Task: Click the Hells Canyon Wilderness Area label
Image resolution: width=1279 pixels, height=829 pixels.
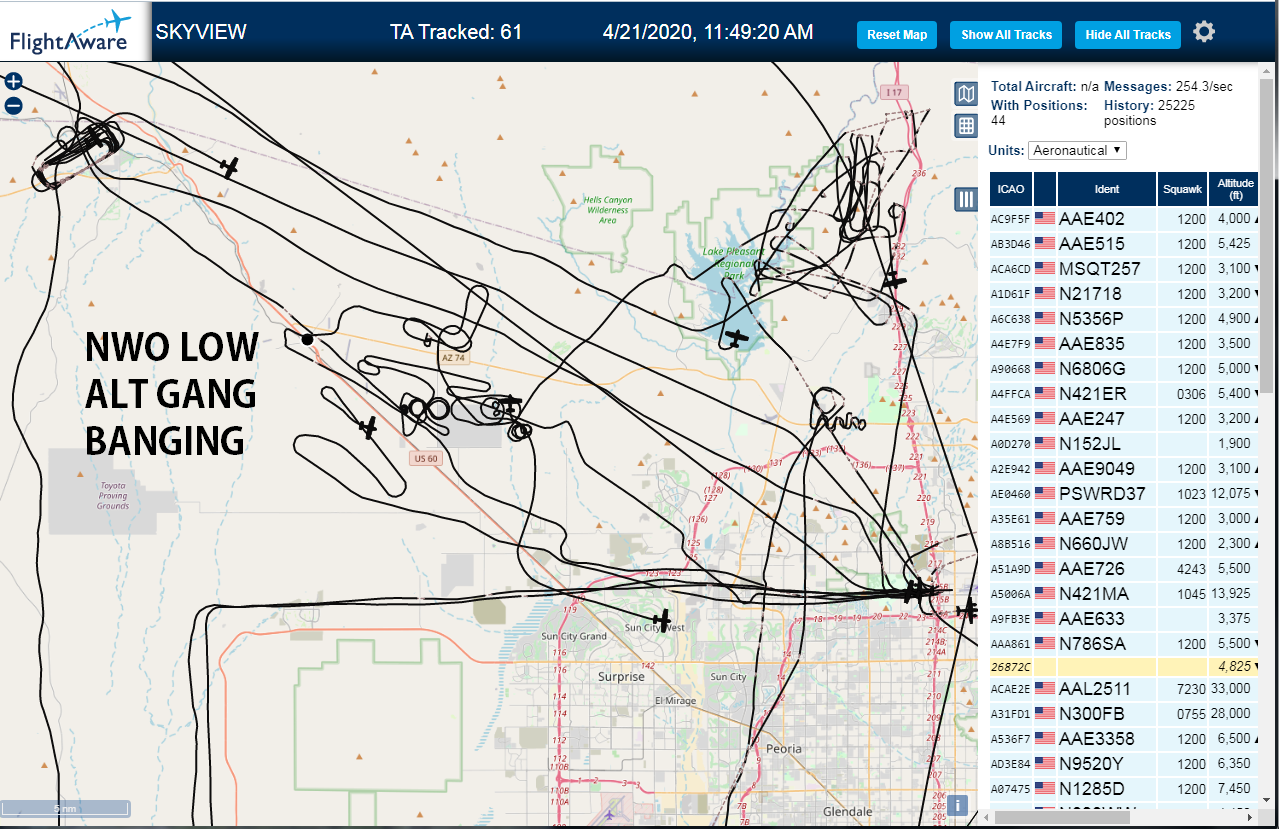Action: coord(607,210)
